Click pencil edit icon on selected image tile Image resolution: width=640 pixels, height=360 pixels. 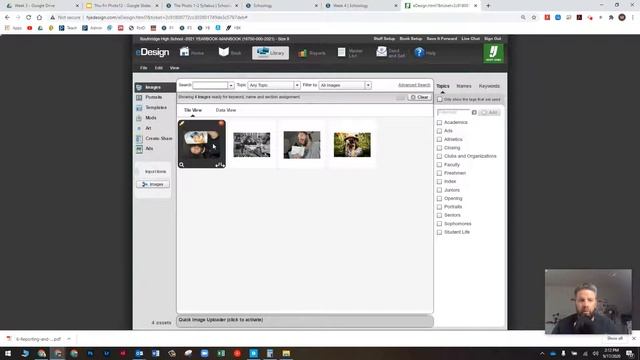pos(182,123)
